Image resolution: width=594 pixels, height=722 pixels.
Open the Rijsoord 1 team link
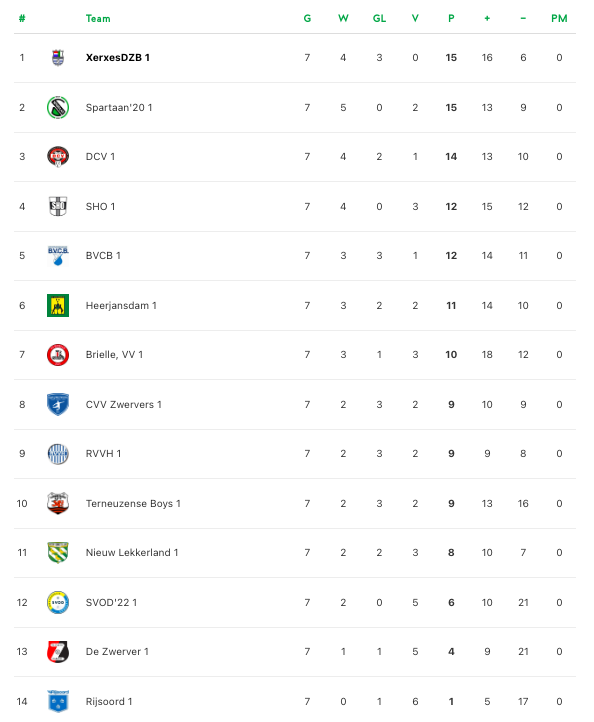coord(109,702)
